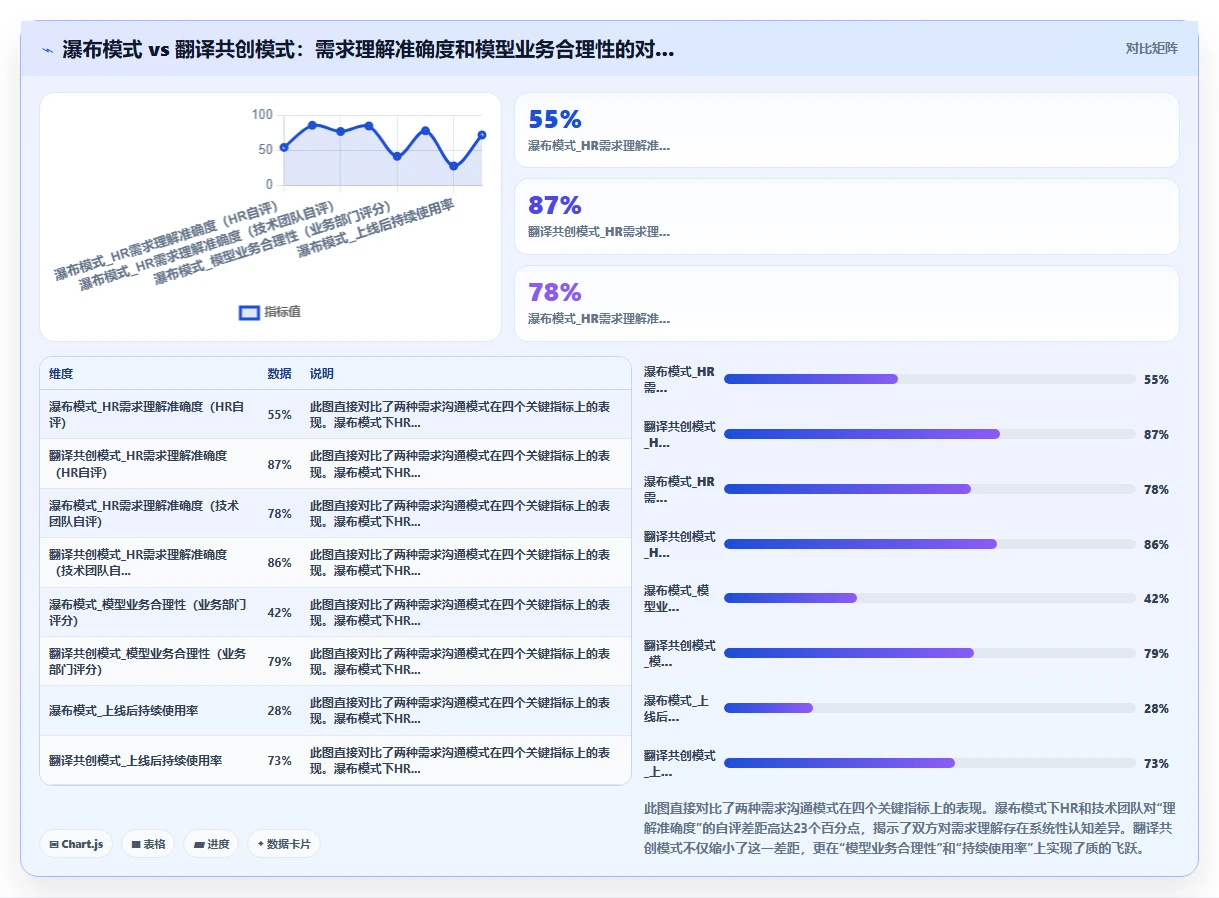Click the line chart's last data point
Image resolution: width=1219 pixels, height=898 pixels.
click(482, 135)
